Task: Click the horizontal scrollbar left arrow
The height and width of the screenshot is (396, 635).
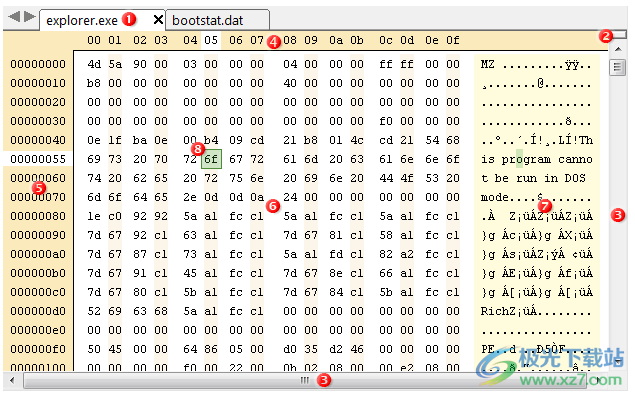Action: pyautogui.click(x=13, y=380)
